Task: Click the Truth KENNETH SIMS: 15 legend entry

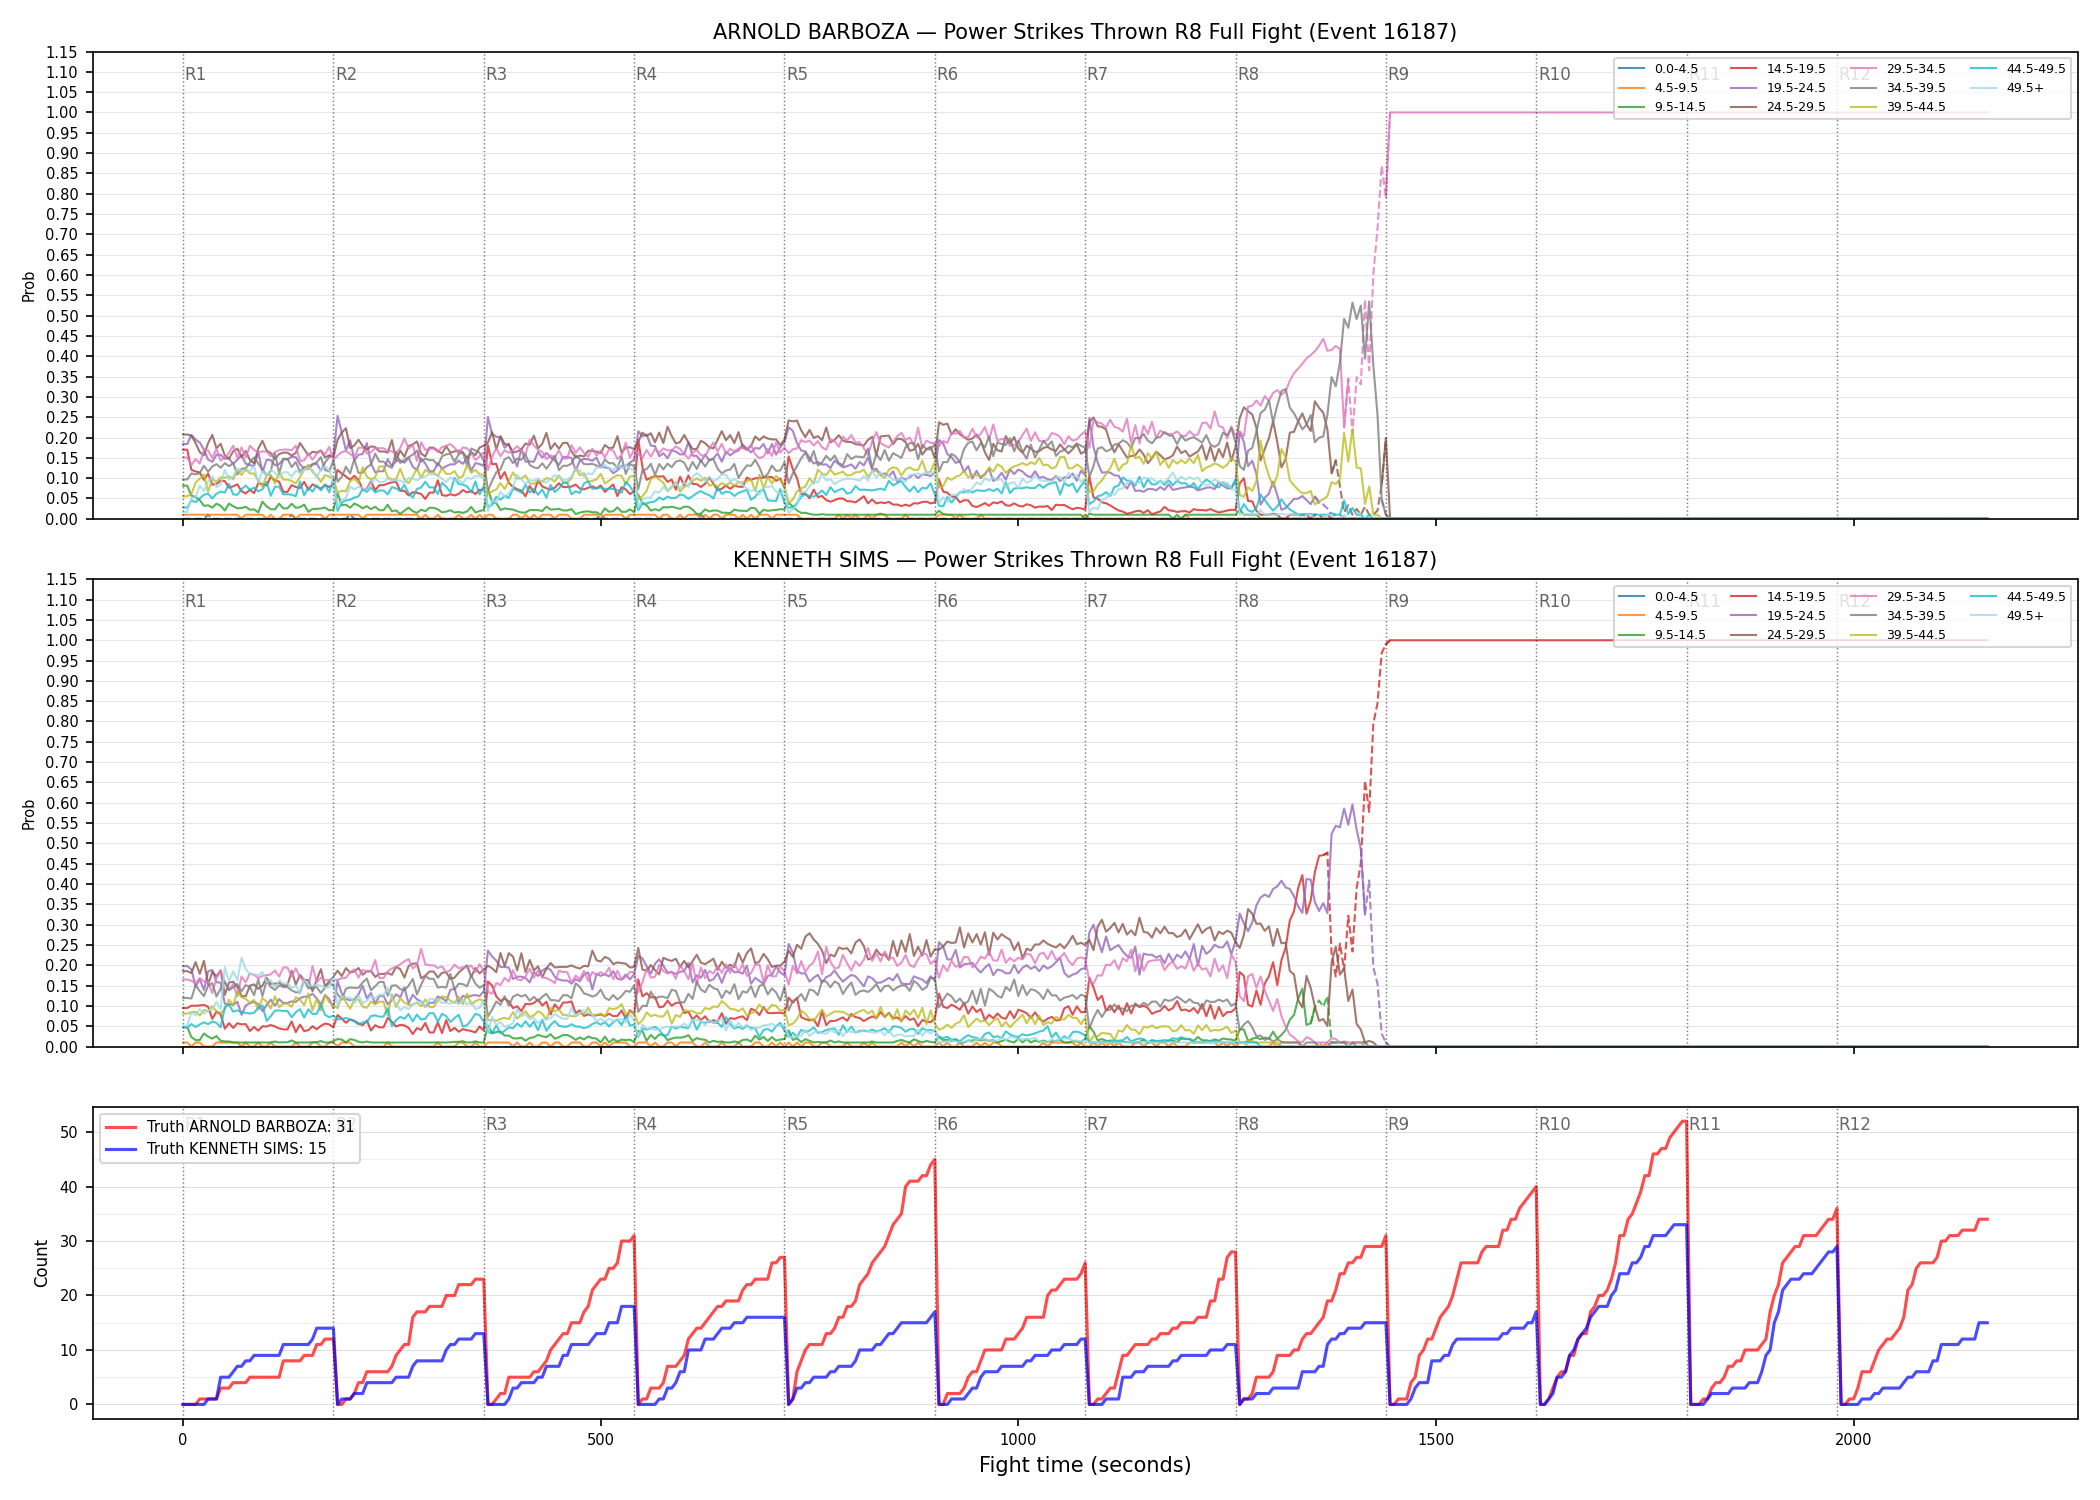Action: pyautogui.click(x=215, y=1148)
